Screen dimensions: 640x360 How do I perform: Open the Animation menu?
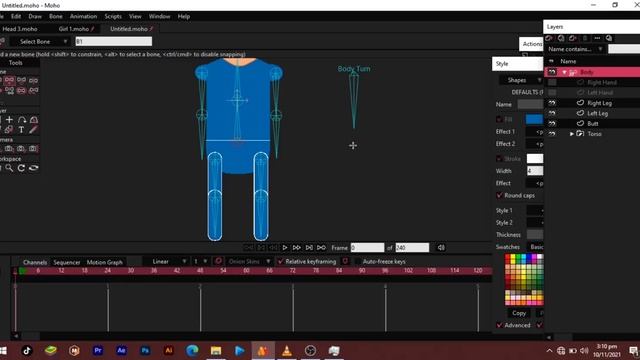pyautogui.click(x=83, y=16)
